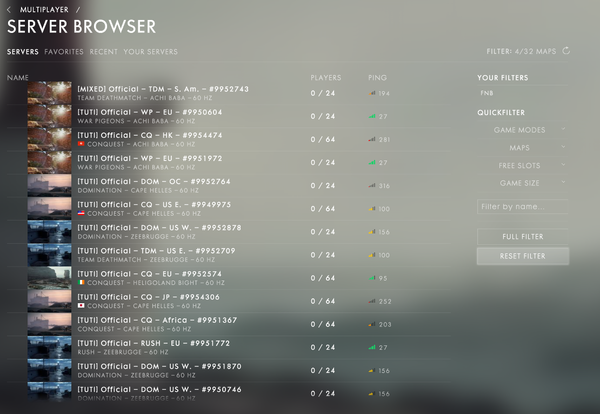The image size is (600, 414).
Task: Click Quickfilter heading
Action: 501,112
